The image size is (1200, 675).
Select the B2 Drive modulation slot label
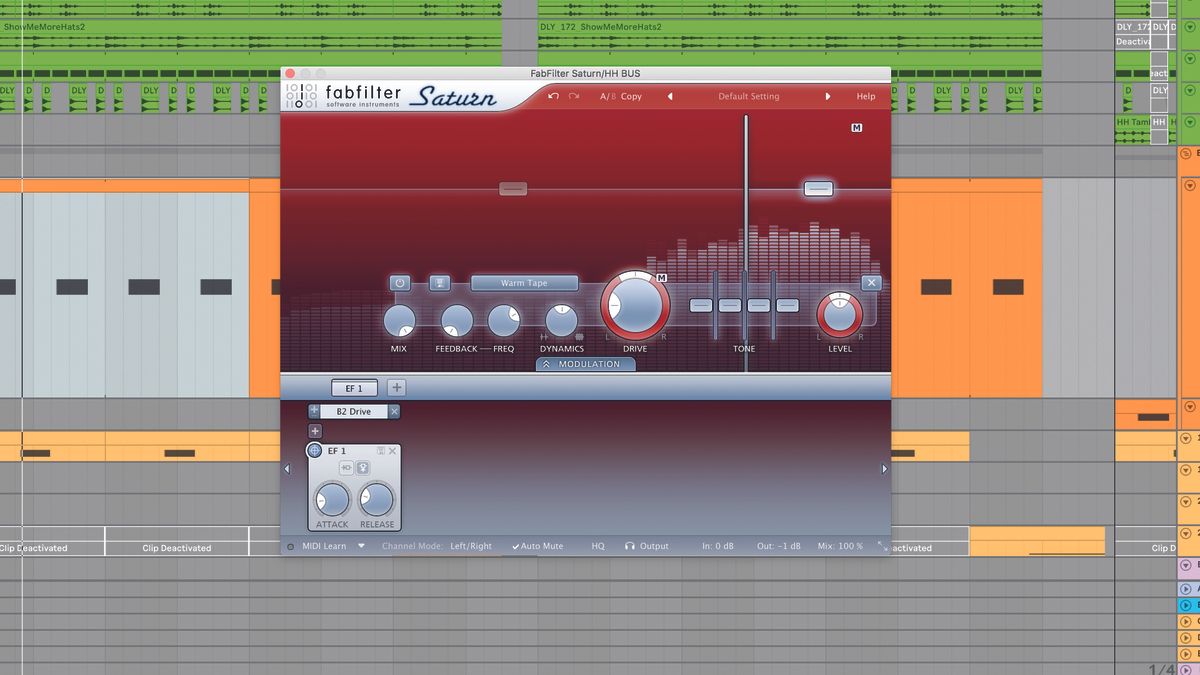355,411
